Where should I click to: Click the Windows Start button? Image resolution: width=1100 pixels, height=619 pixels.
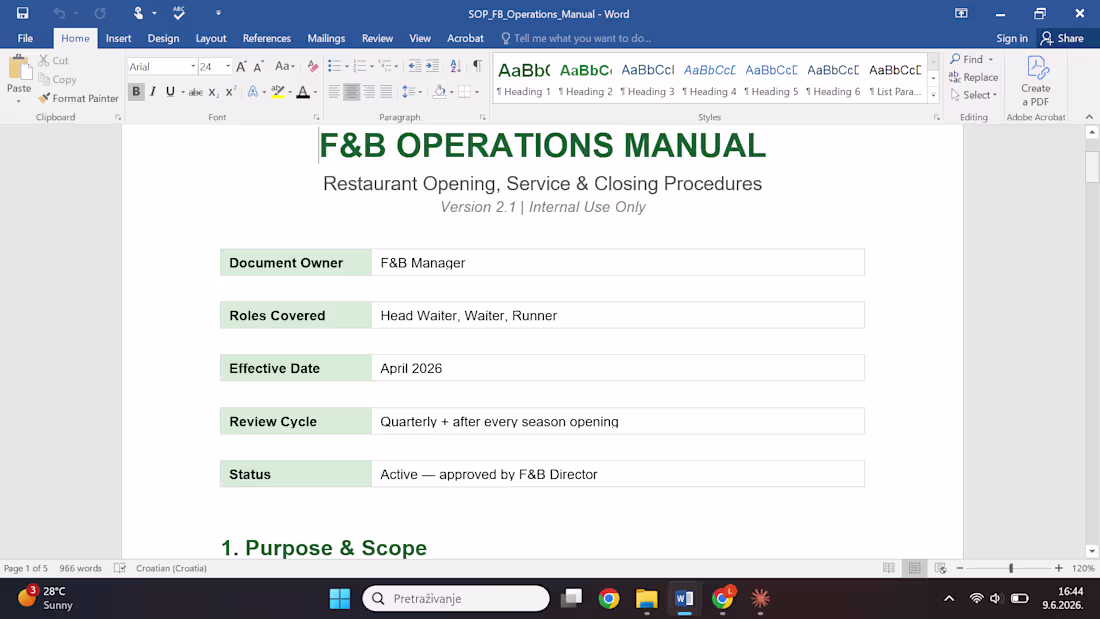(340, 599)
